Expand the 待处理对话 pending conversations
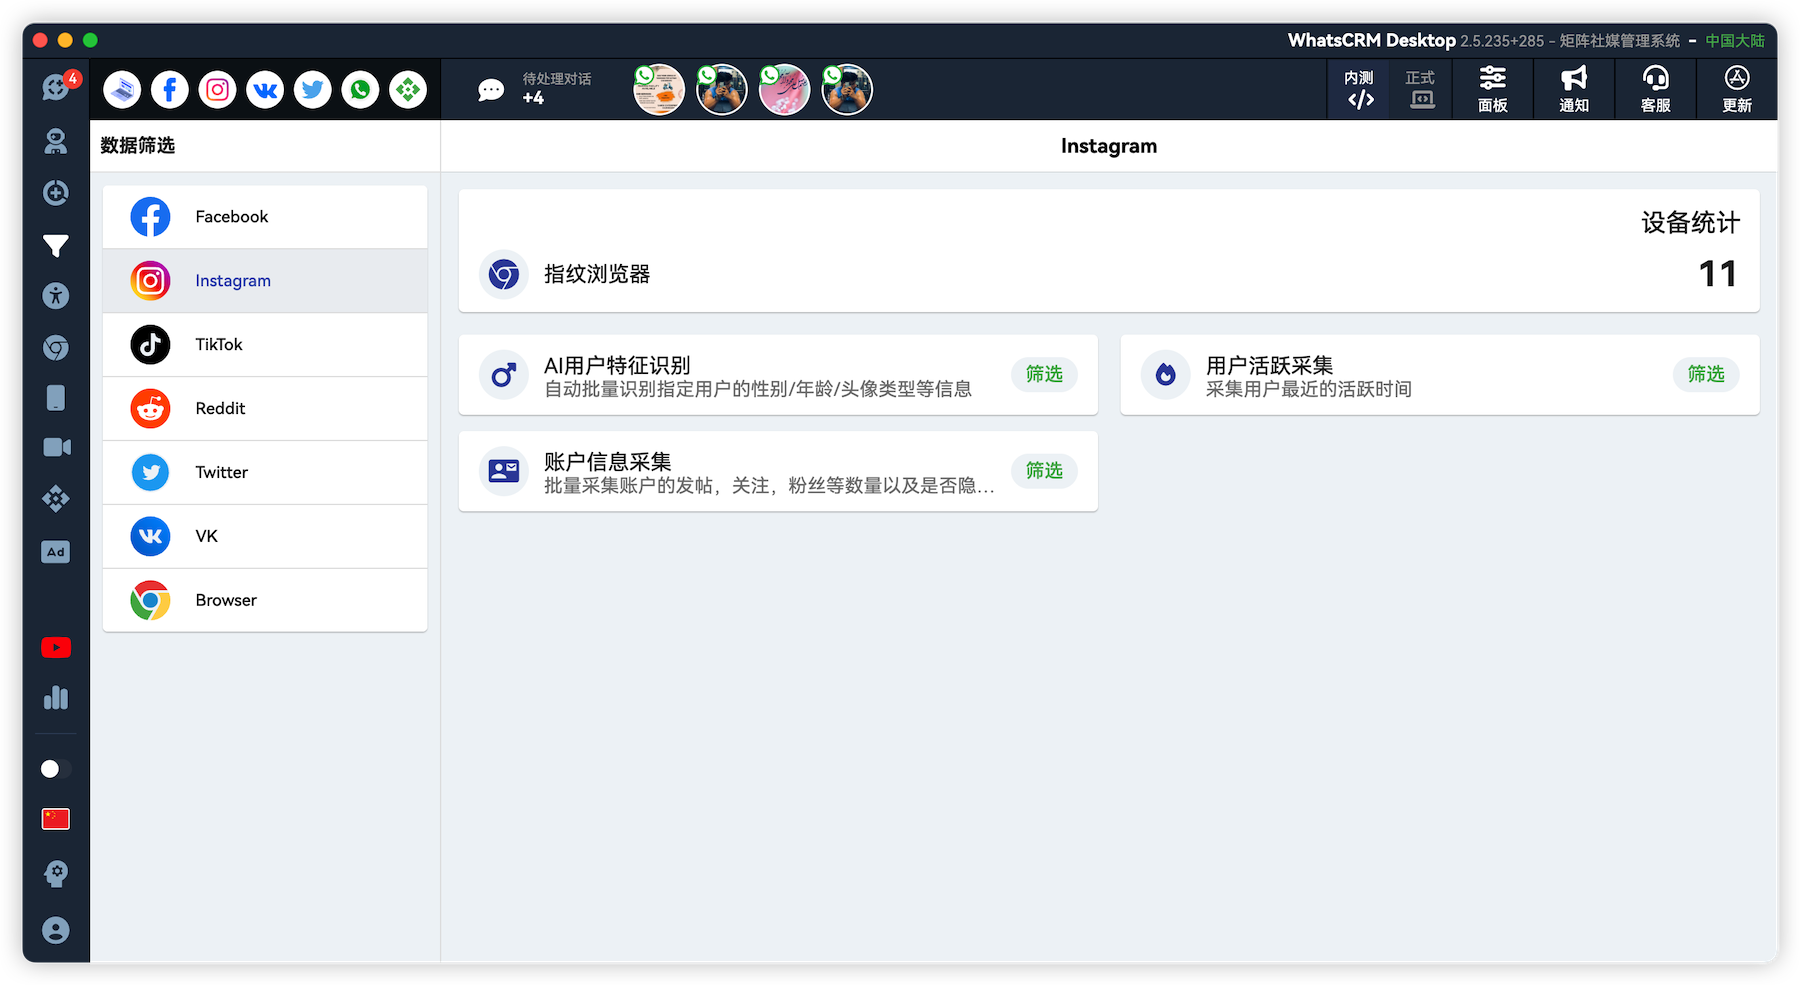This screenshot has height=985, width=1800. click(535, 89)
